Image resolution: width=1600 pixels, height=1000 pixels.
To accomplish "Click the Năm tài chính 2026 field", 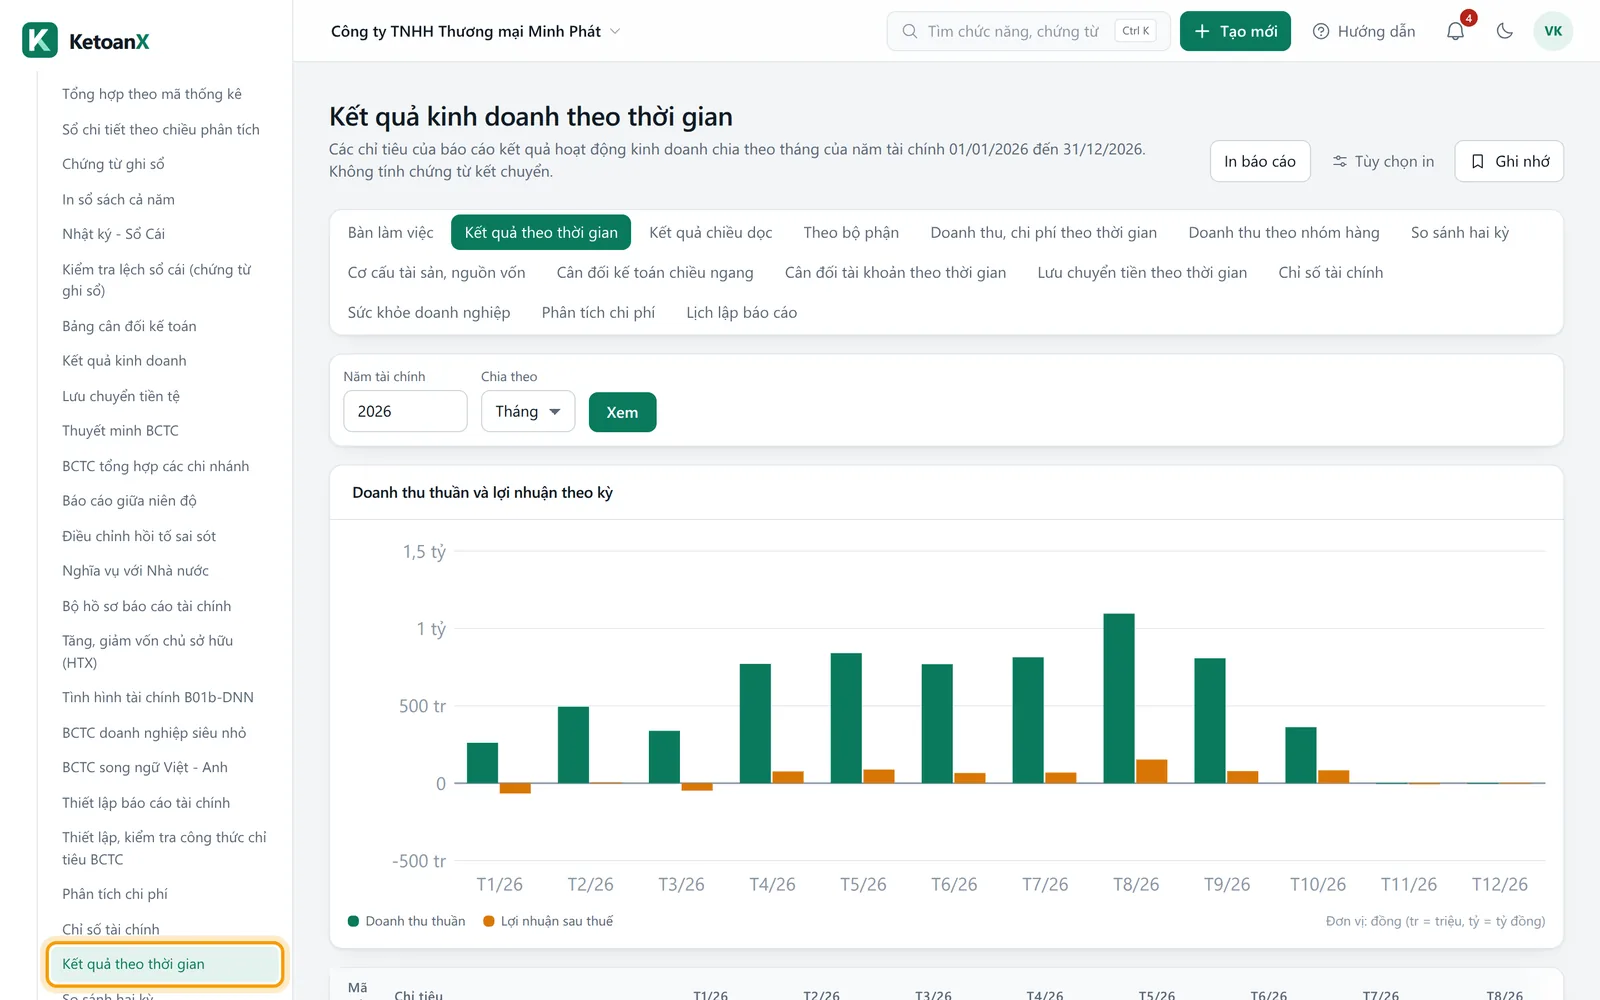I will [x=405, y=411].
